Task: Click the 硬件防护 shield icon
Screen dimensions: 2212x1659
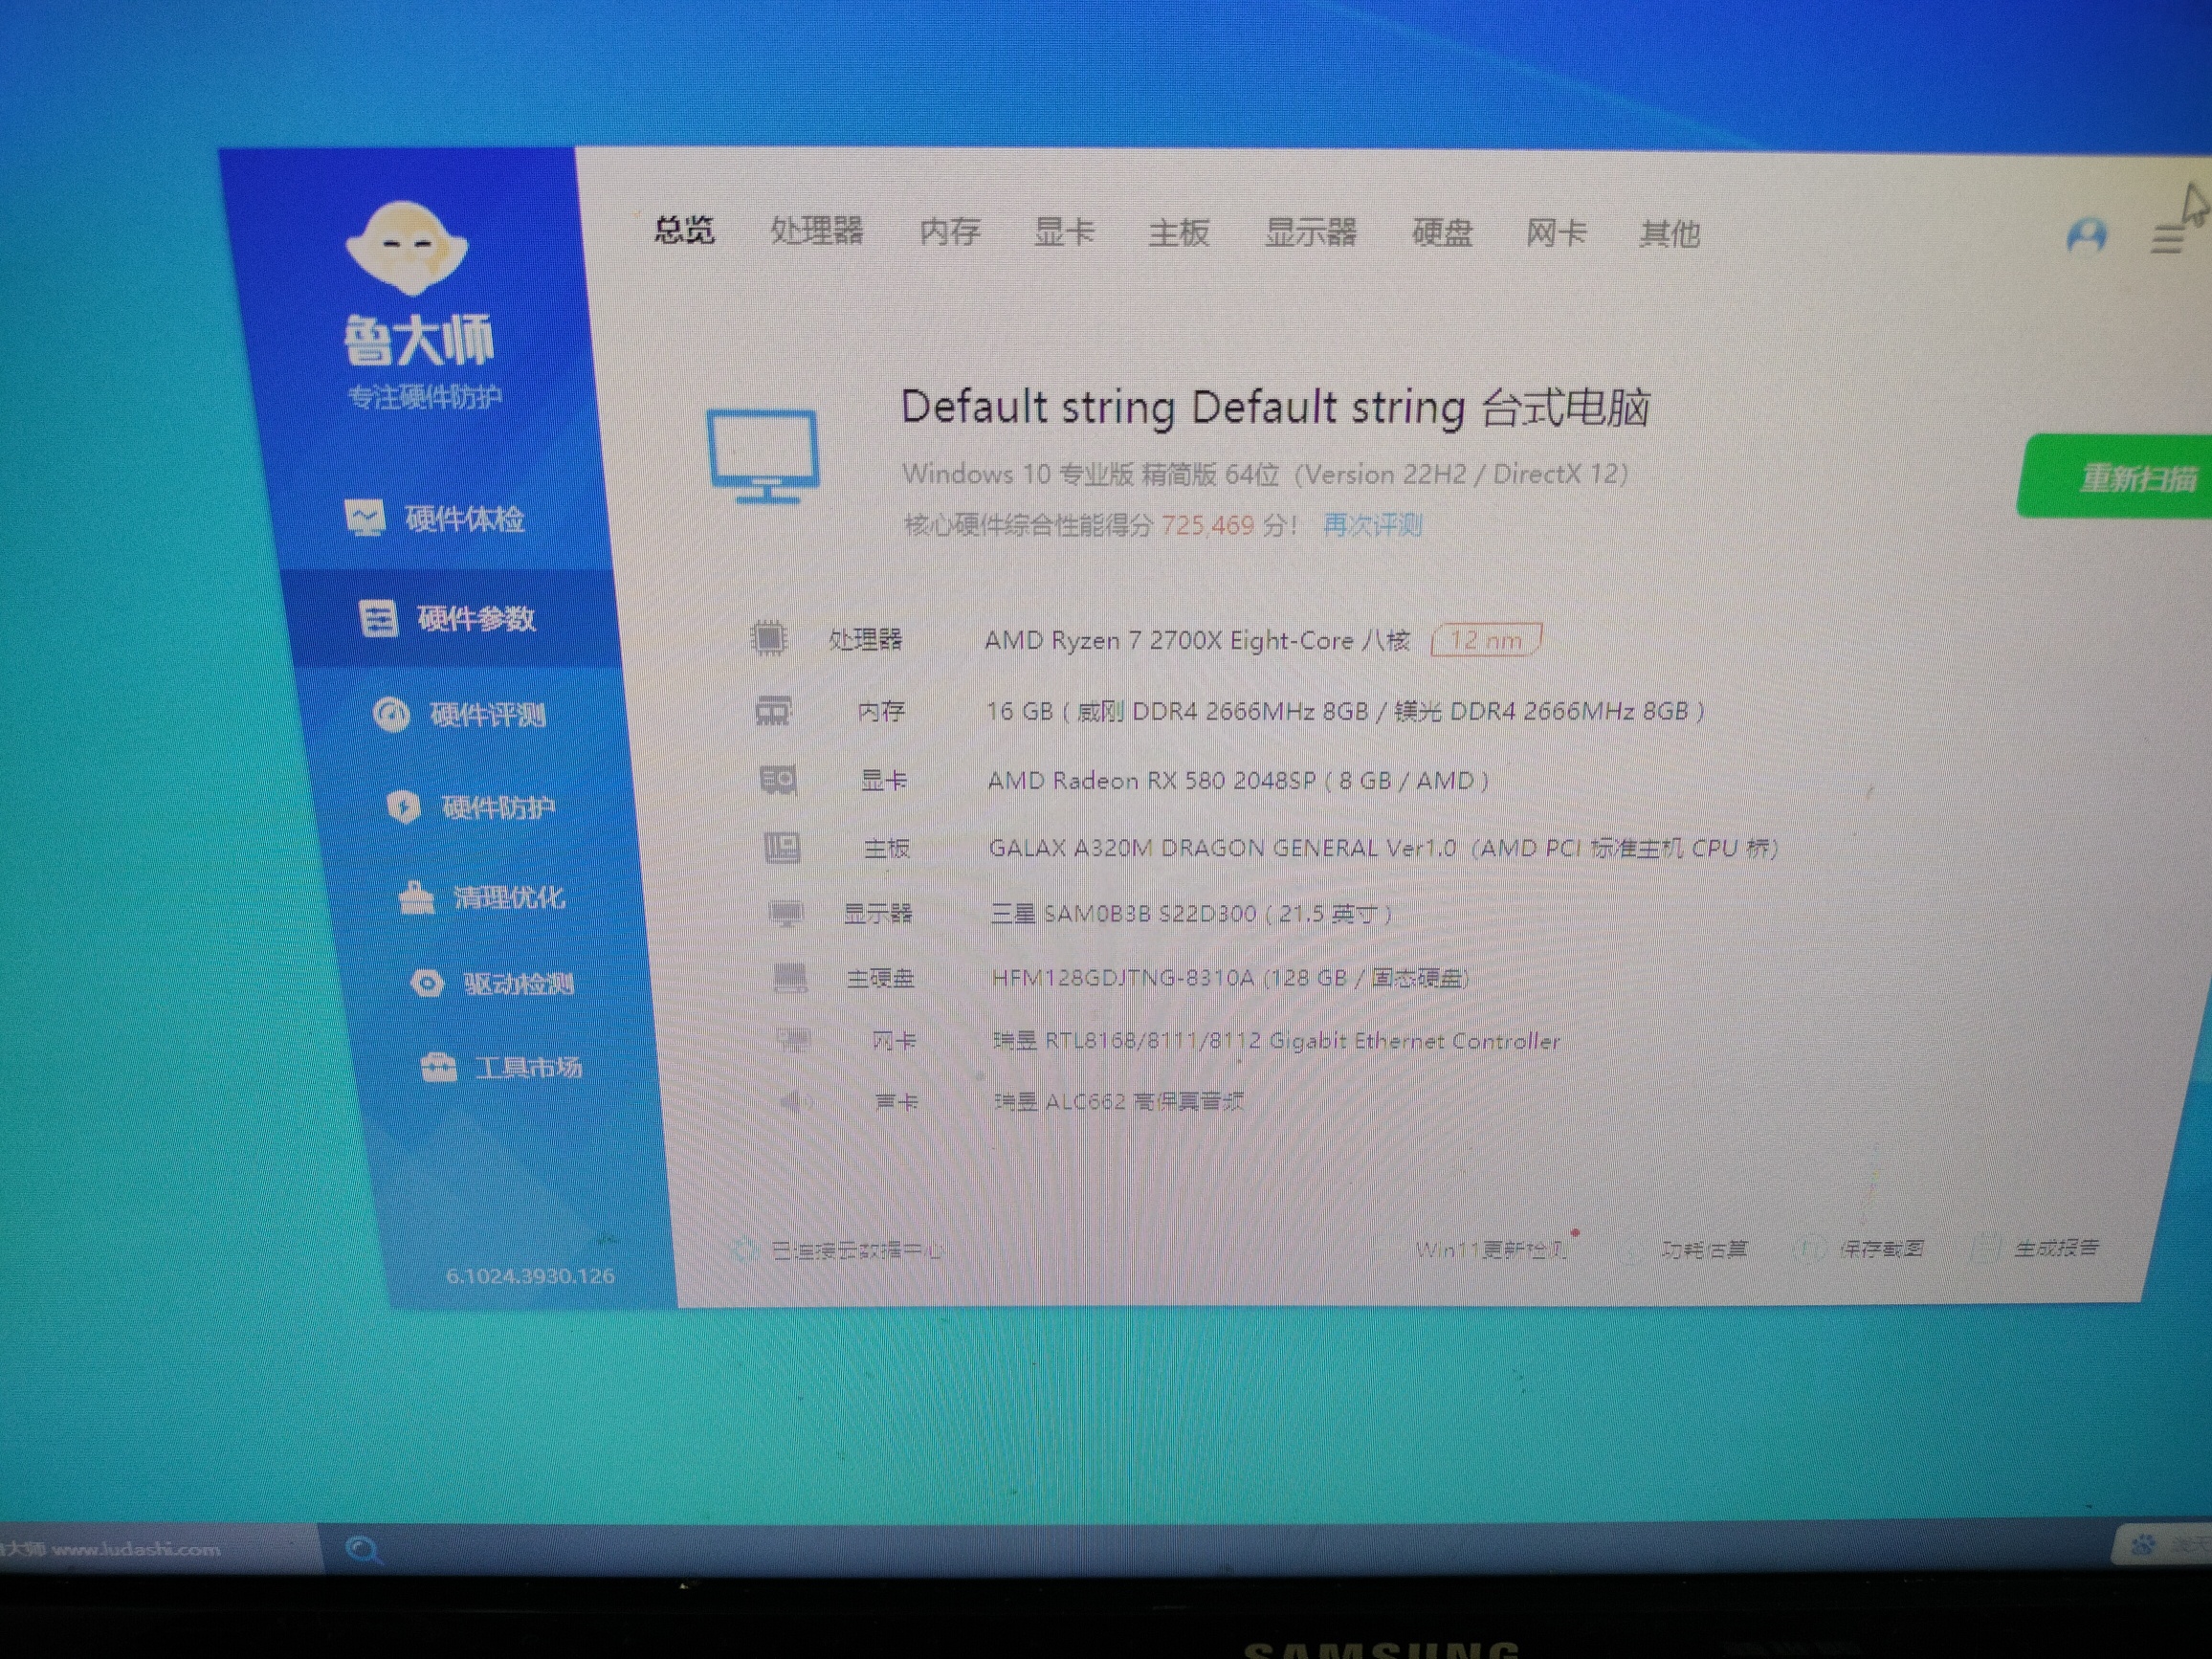Action: (x=403, y=807)
